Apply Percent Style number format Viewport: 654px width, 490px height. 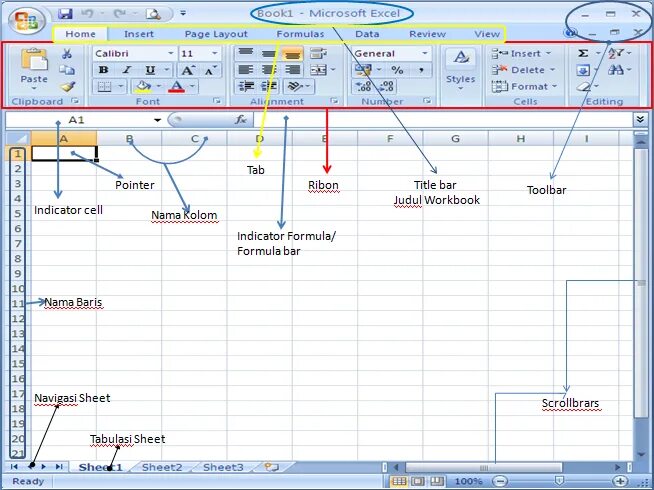[x=397, y=70]
